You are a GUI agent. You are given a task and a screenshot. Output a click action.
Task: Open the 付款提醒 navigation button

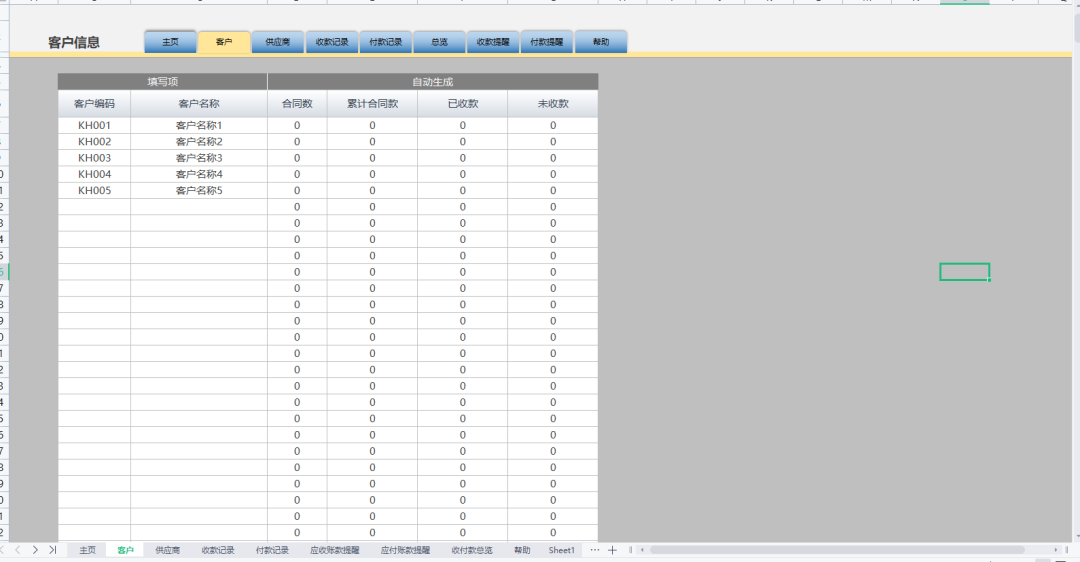pos(547,41)
